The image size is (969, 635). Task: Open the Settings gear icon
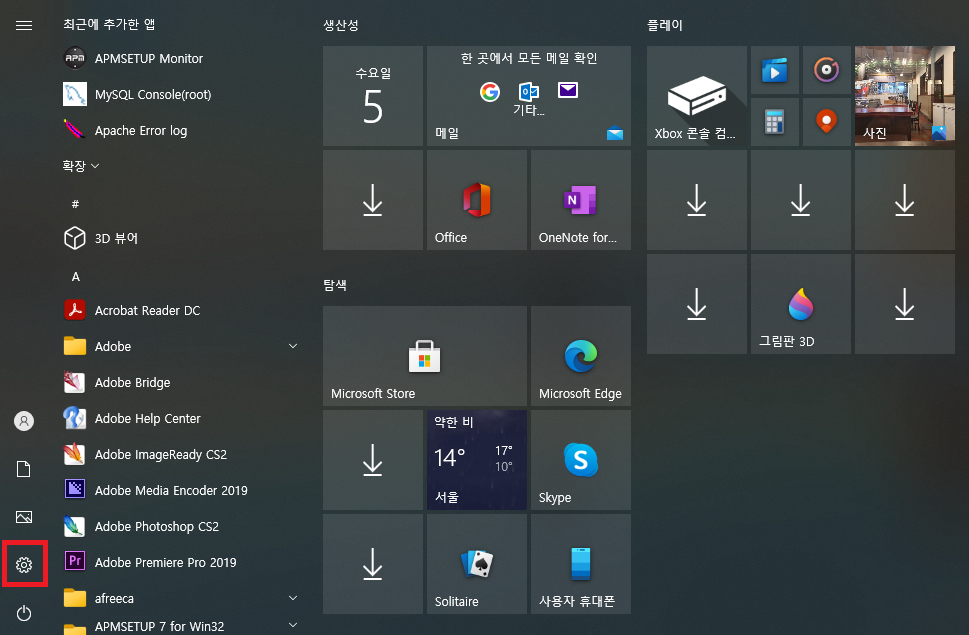tap(24, 564)
